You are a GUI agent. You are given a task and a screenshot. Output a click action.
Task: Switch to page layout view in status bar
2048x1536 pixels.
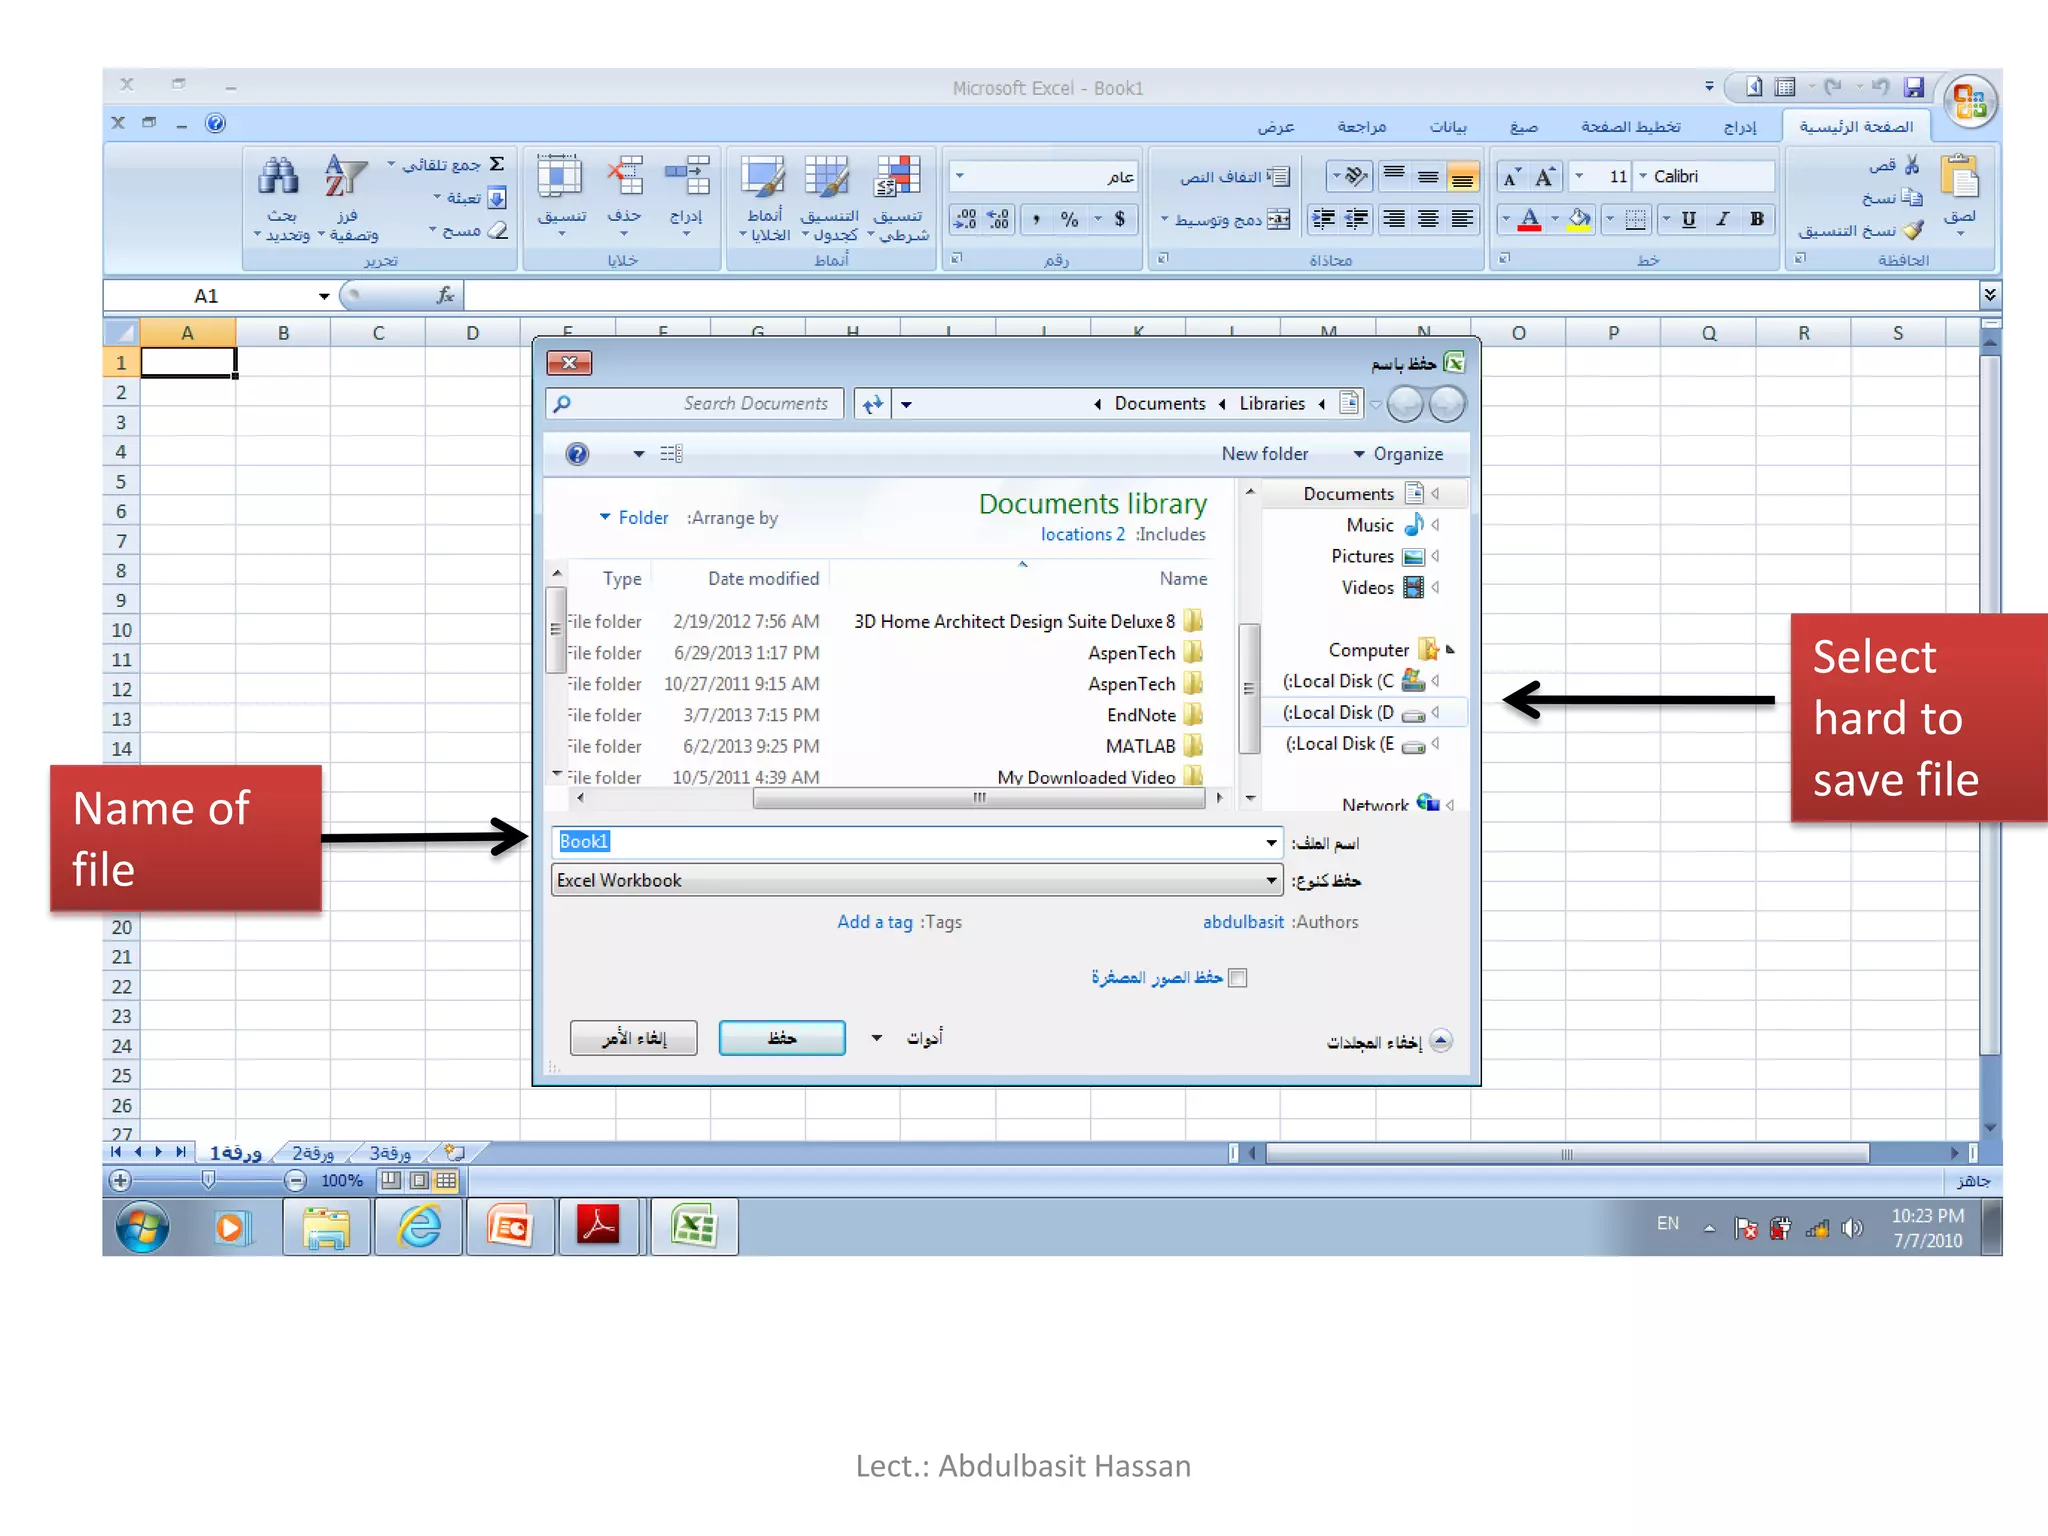[x=419, y=1181]
